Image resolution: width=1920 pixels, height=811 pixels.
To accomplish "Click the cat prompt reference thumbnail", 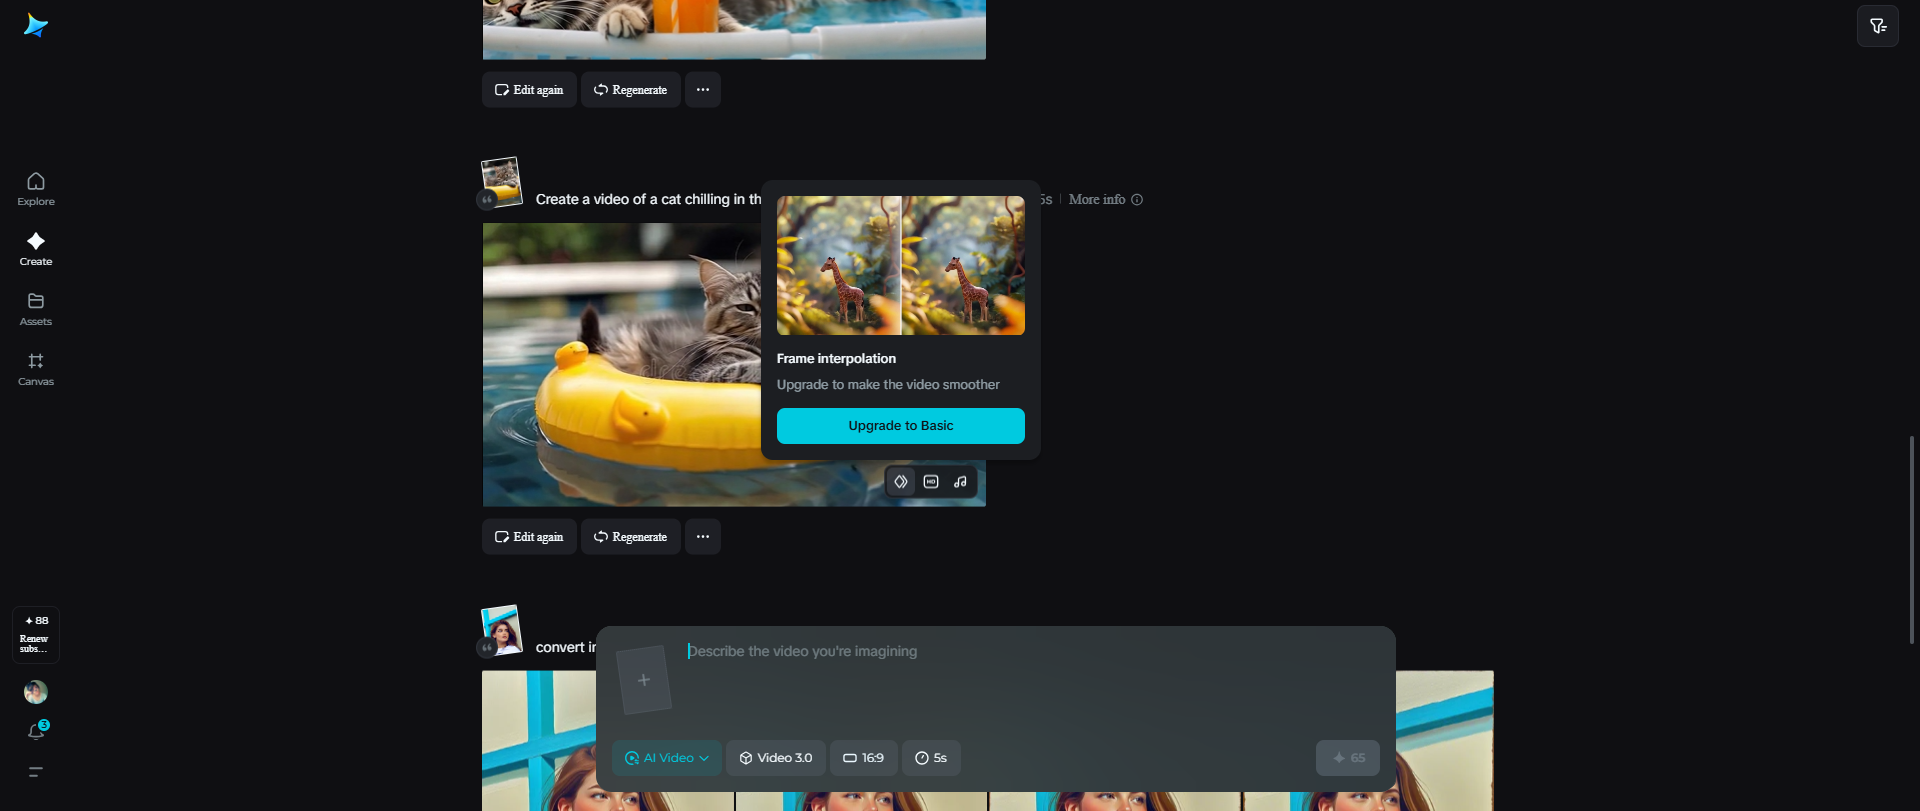I will coord(501,182).
